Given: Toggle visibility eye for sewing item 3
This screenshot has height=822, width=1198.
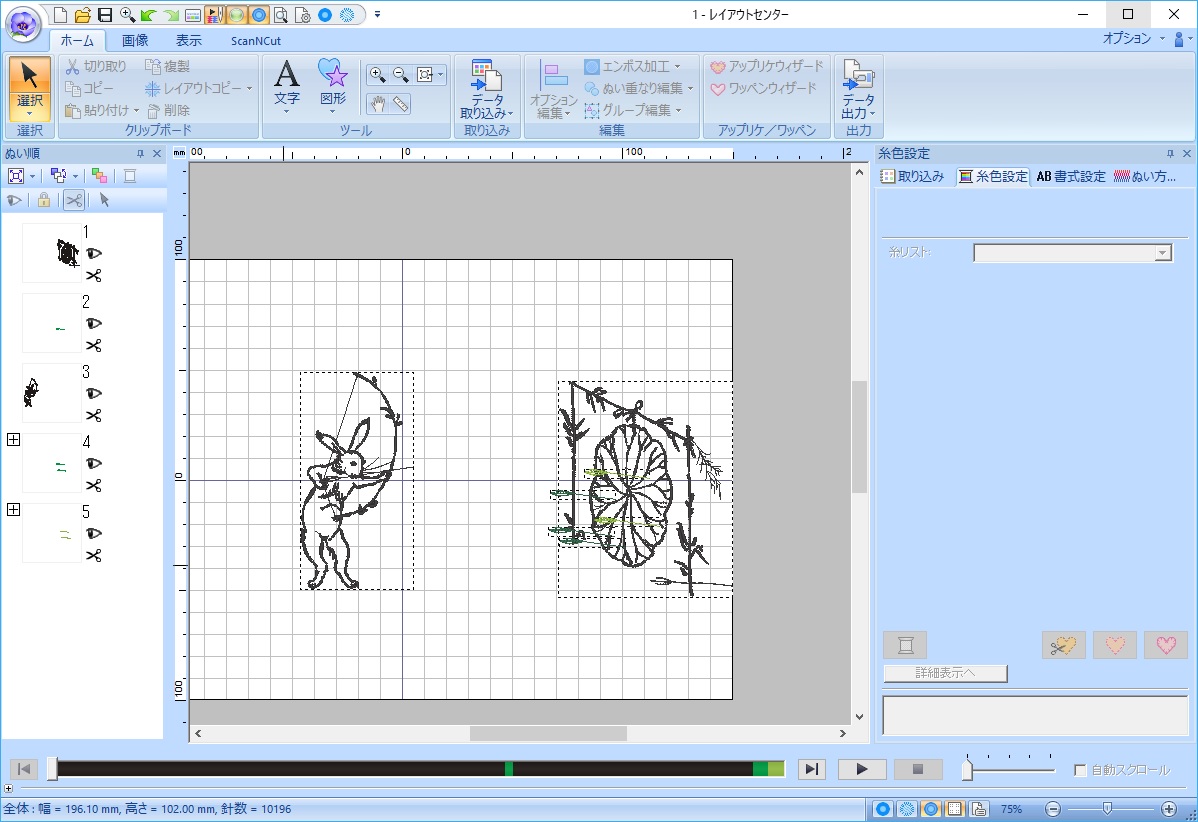Looking at the screenshot, I should point(94,393).
